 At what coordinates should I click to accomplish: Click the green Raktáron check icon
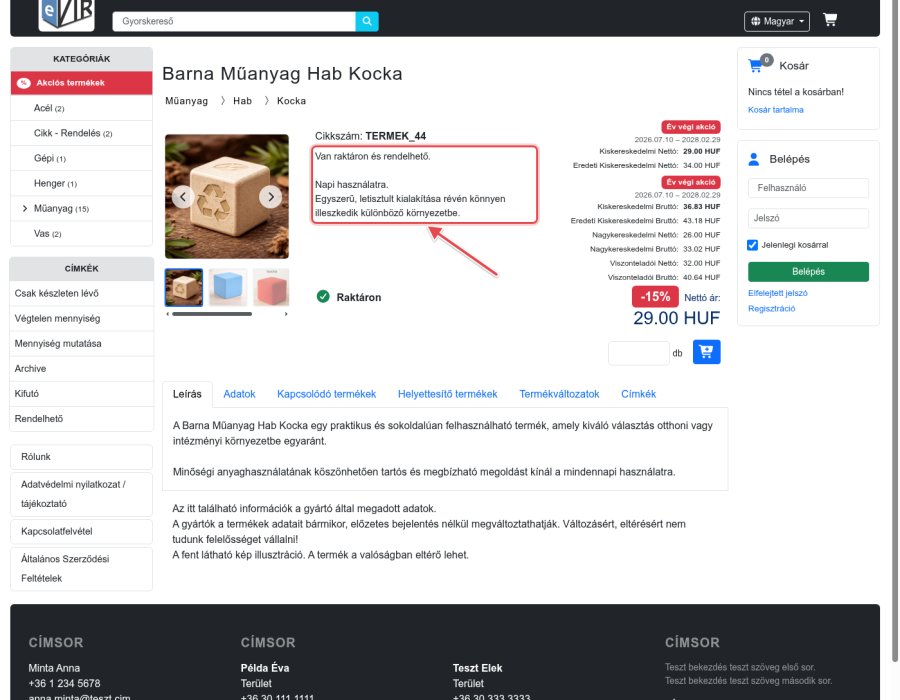[323, 297]
